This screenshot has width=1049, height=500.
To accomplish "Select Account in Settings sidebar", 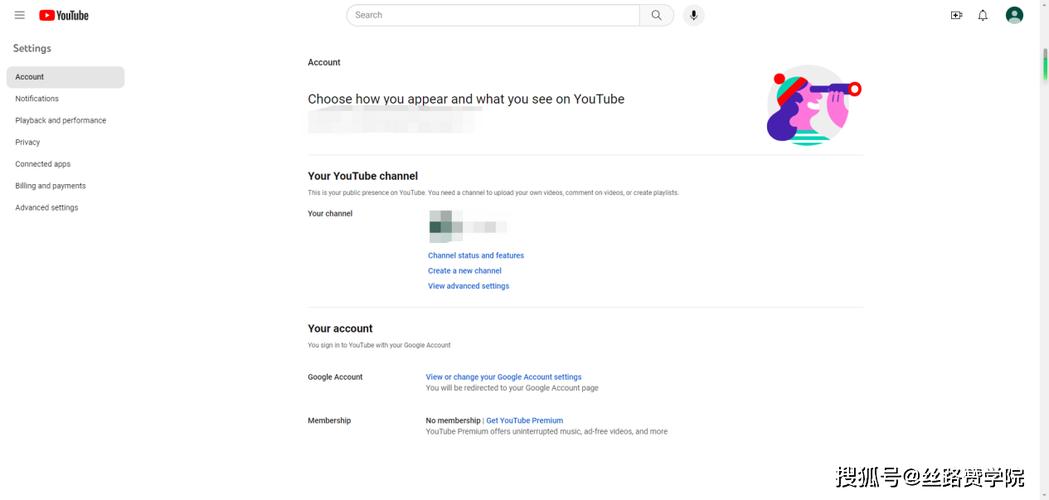I will pyautogui.click(x=66, y=77).
